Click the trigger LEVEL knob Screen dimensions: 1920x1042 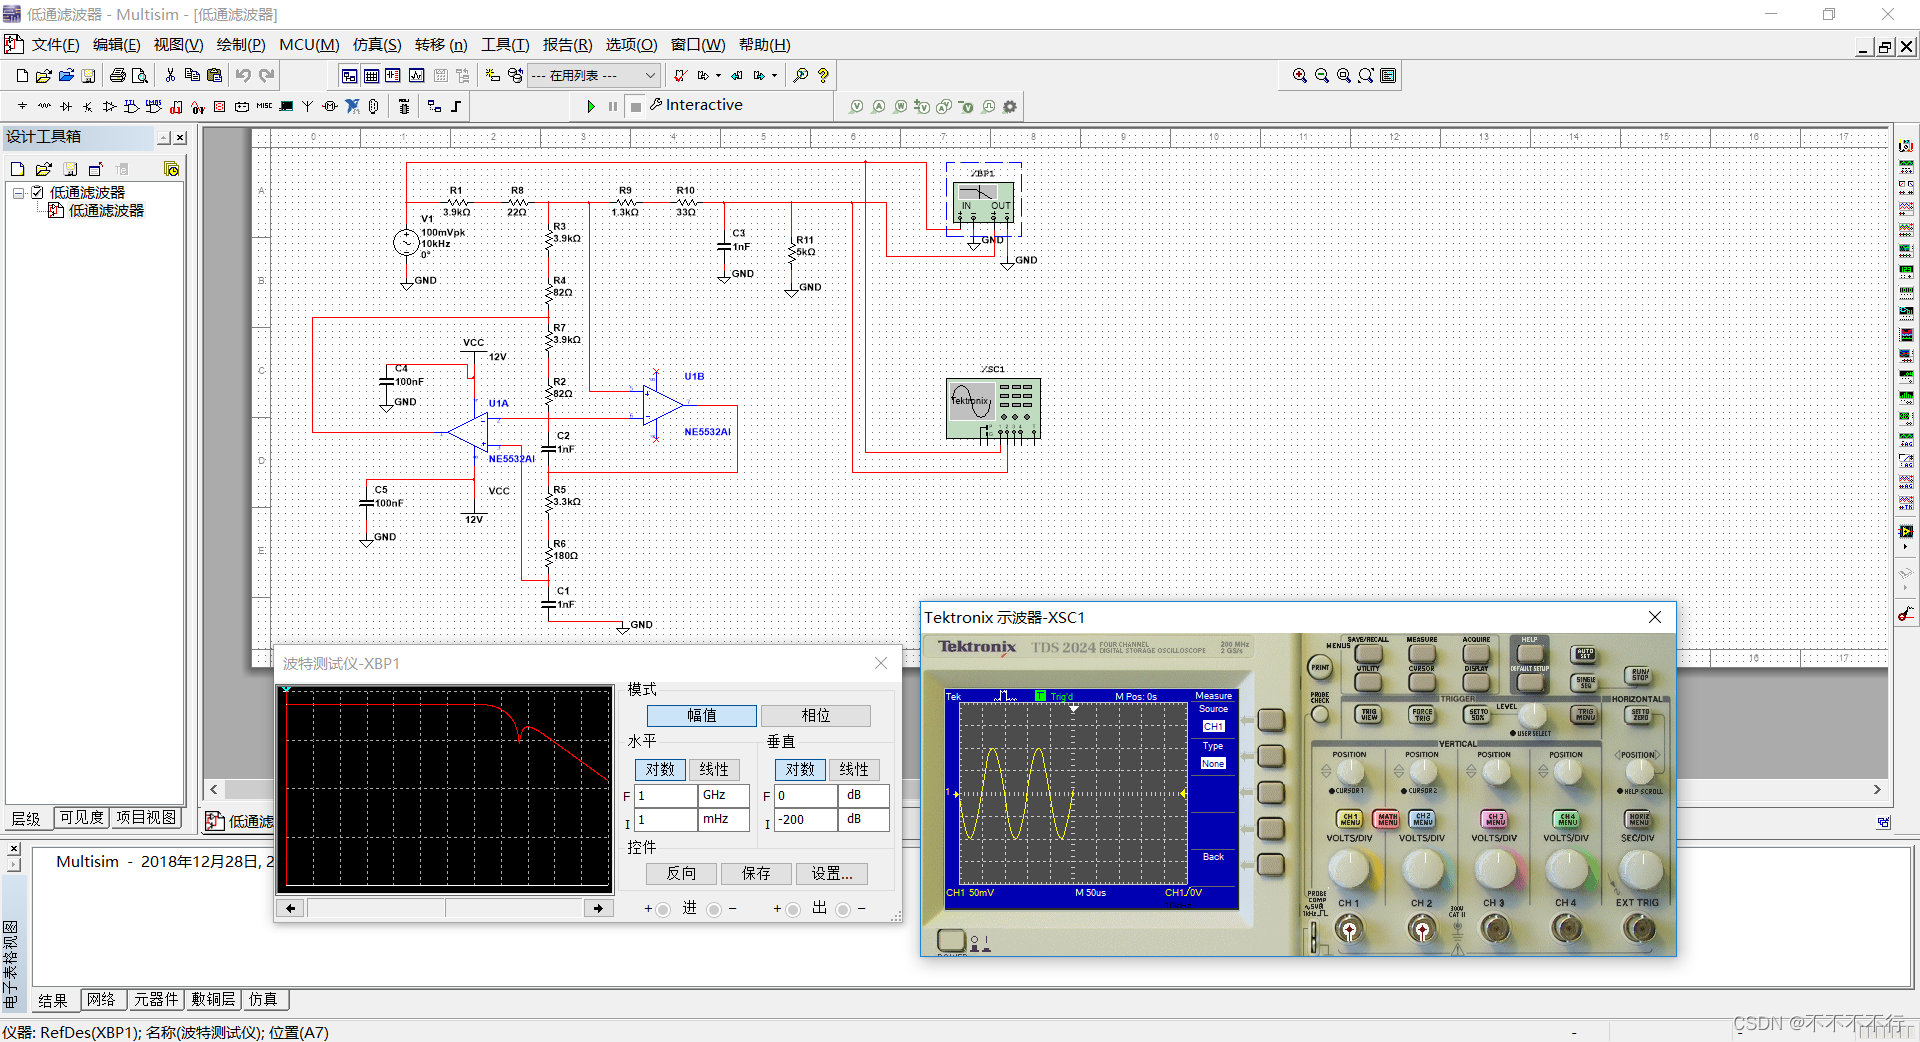[x=1531, y=716]
